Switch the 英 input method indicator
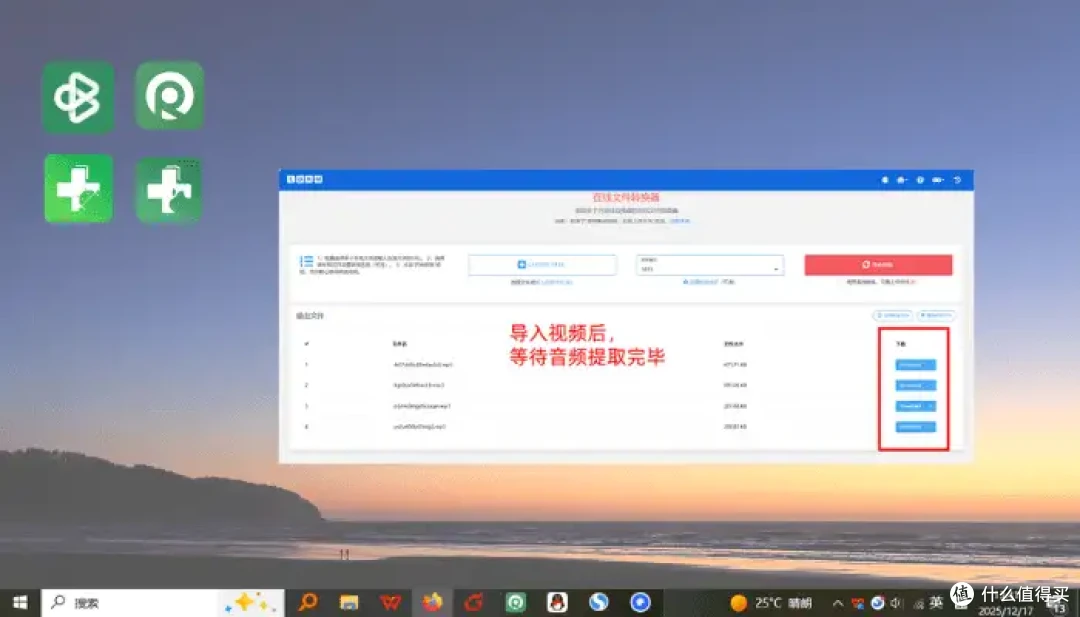This screenshot has height=617, width=1080. pyautogui.click(x=935, y=602)
